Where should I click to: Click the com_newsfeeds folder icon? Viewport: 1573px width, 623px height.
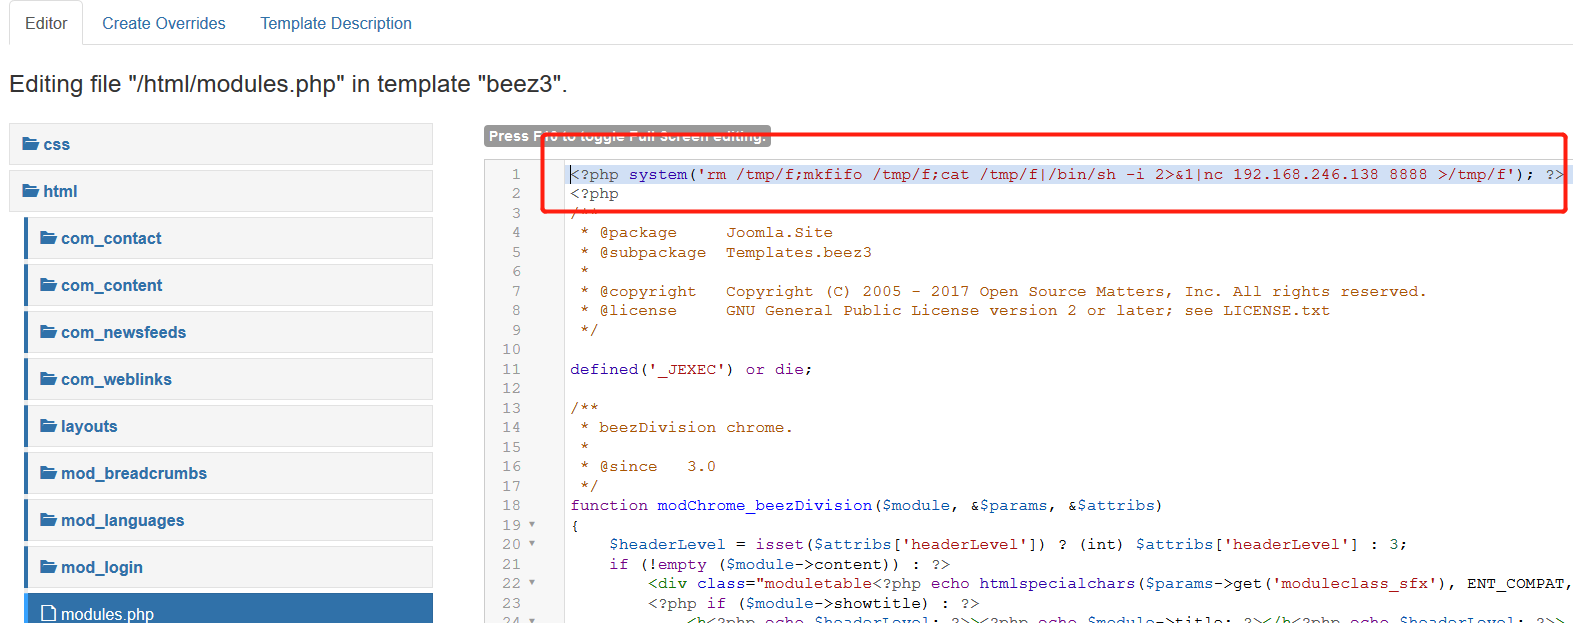click(x=48, y=332)
